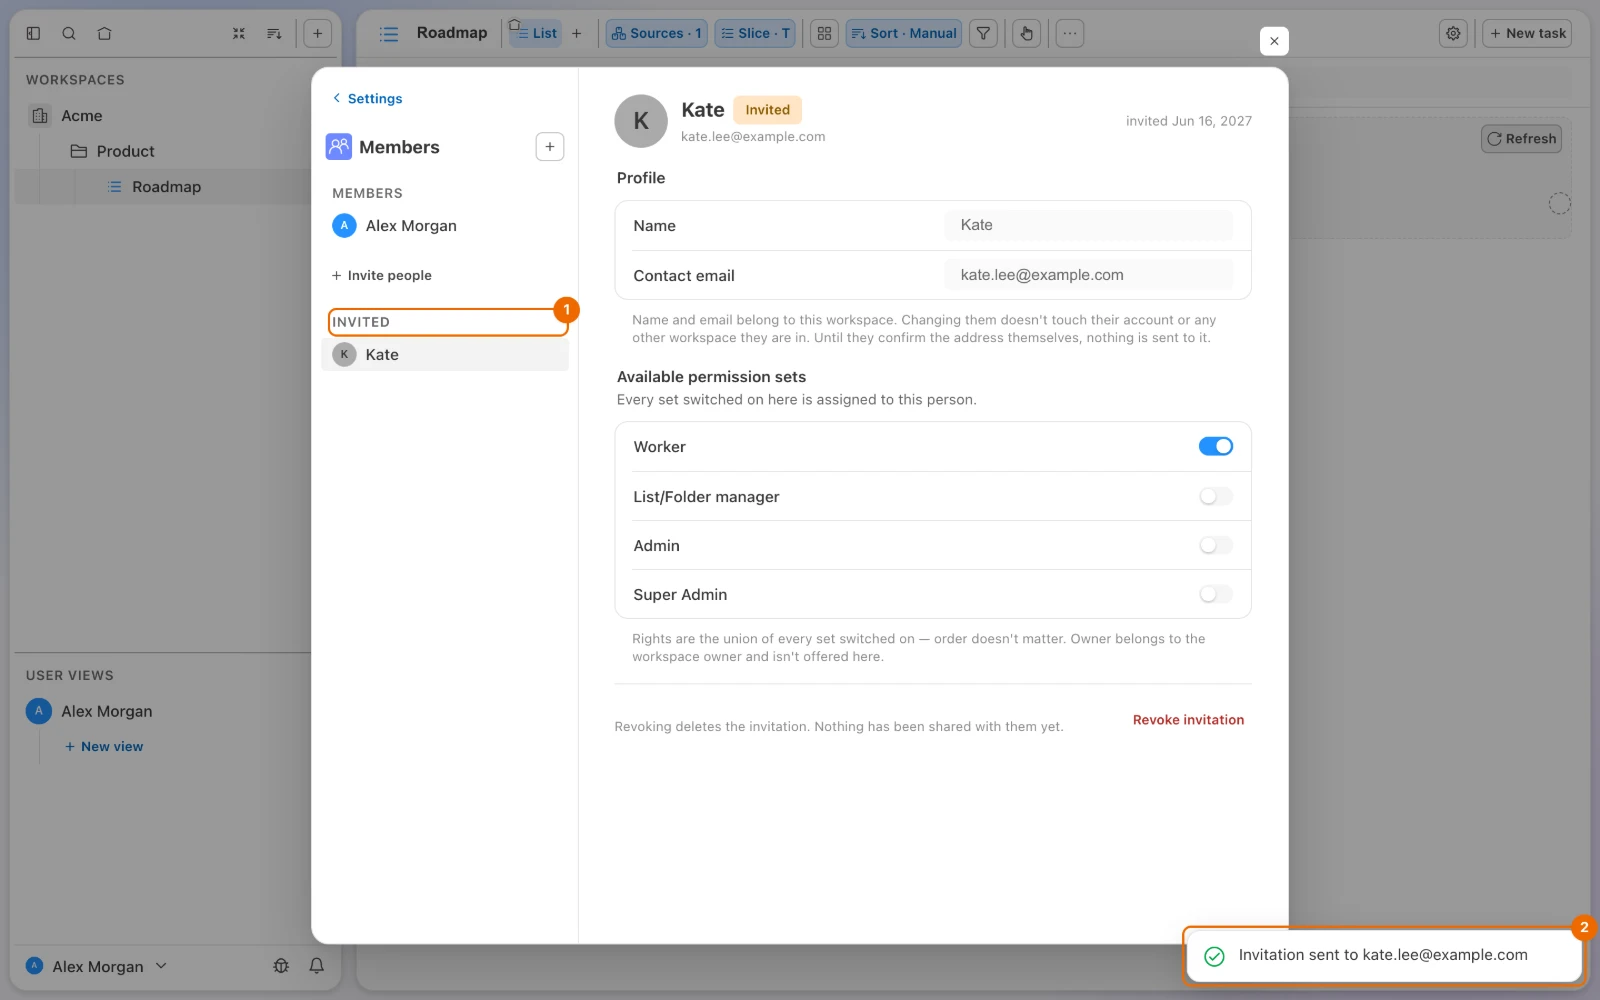Open the Alex Morgan account dropdown
This screenshot has width=1600, height=1000.
coord(96,966)
